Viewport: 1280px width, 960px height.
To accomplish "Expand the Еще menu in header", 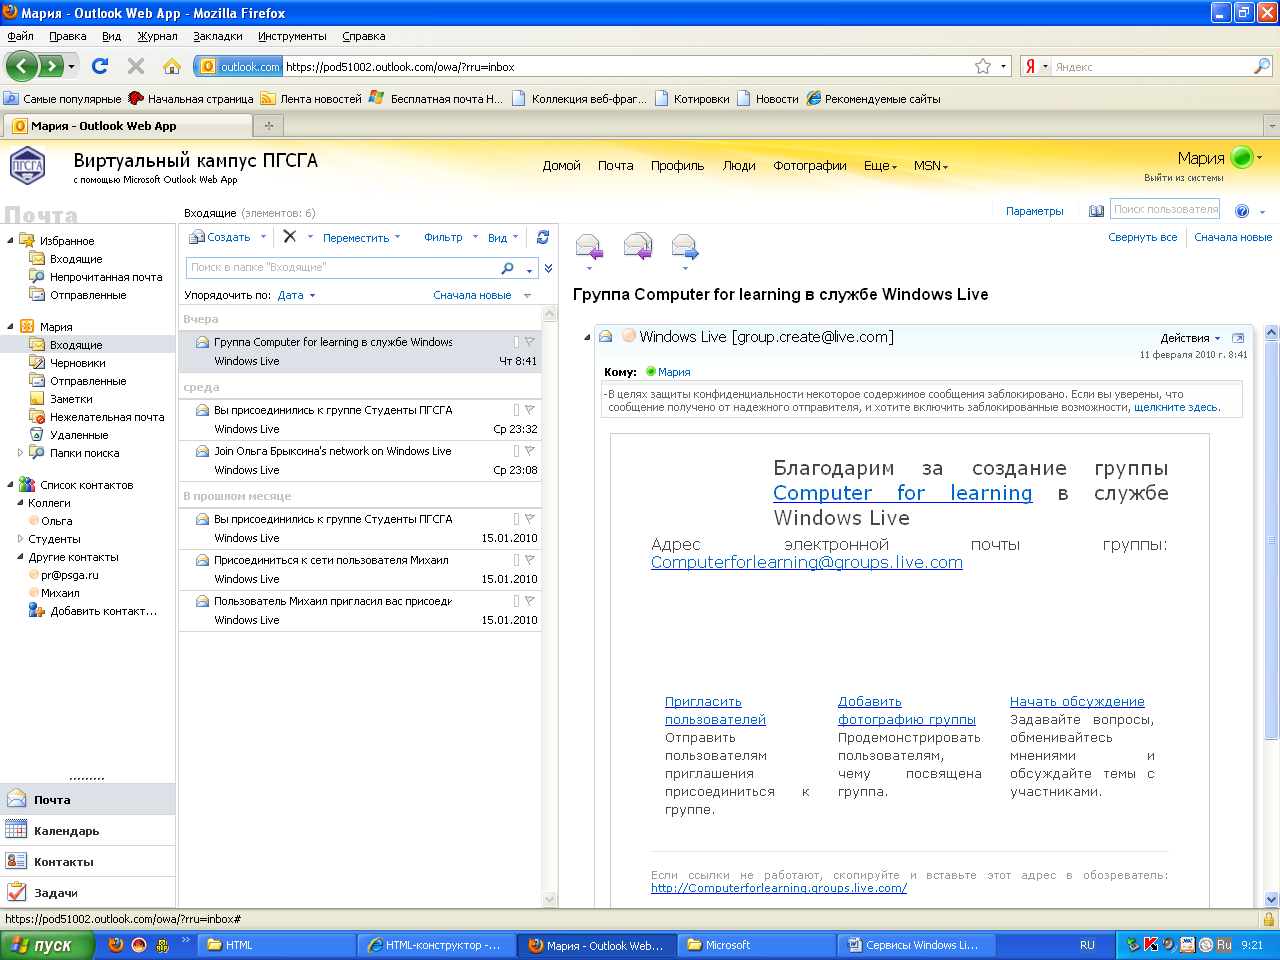I will pyautogui.click(x=880, y=166).
